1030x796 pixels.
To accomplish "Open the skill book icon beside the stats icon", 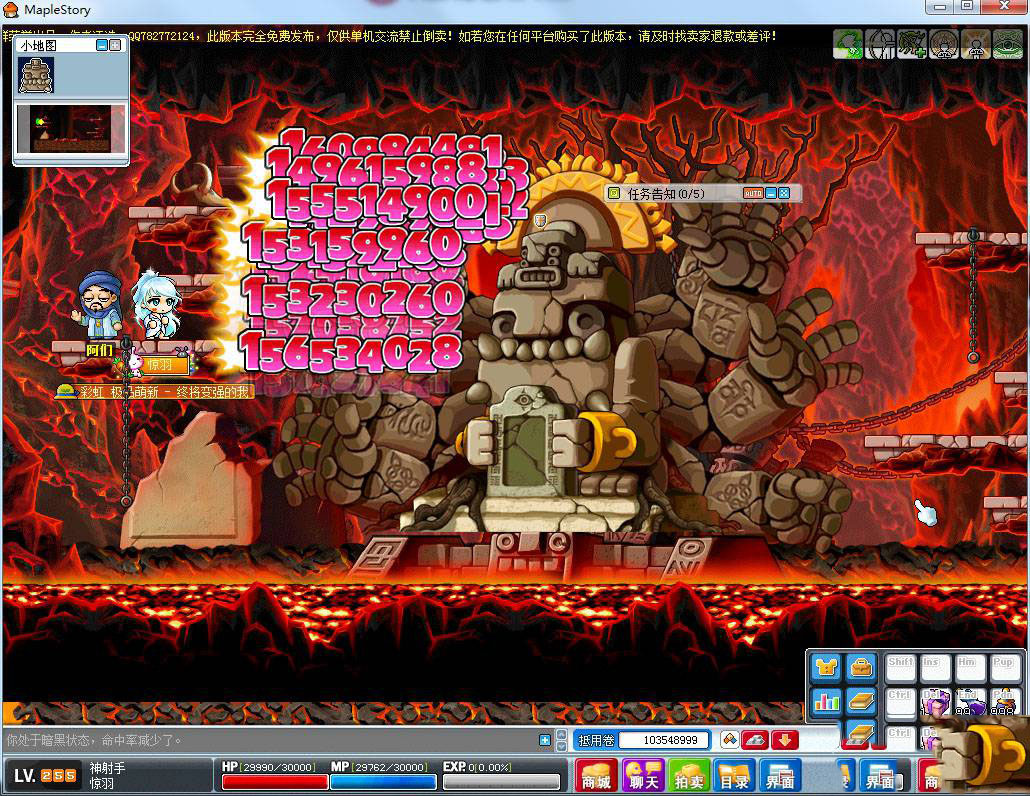I will pos(861,701).
